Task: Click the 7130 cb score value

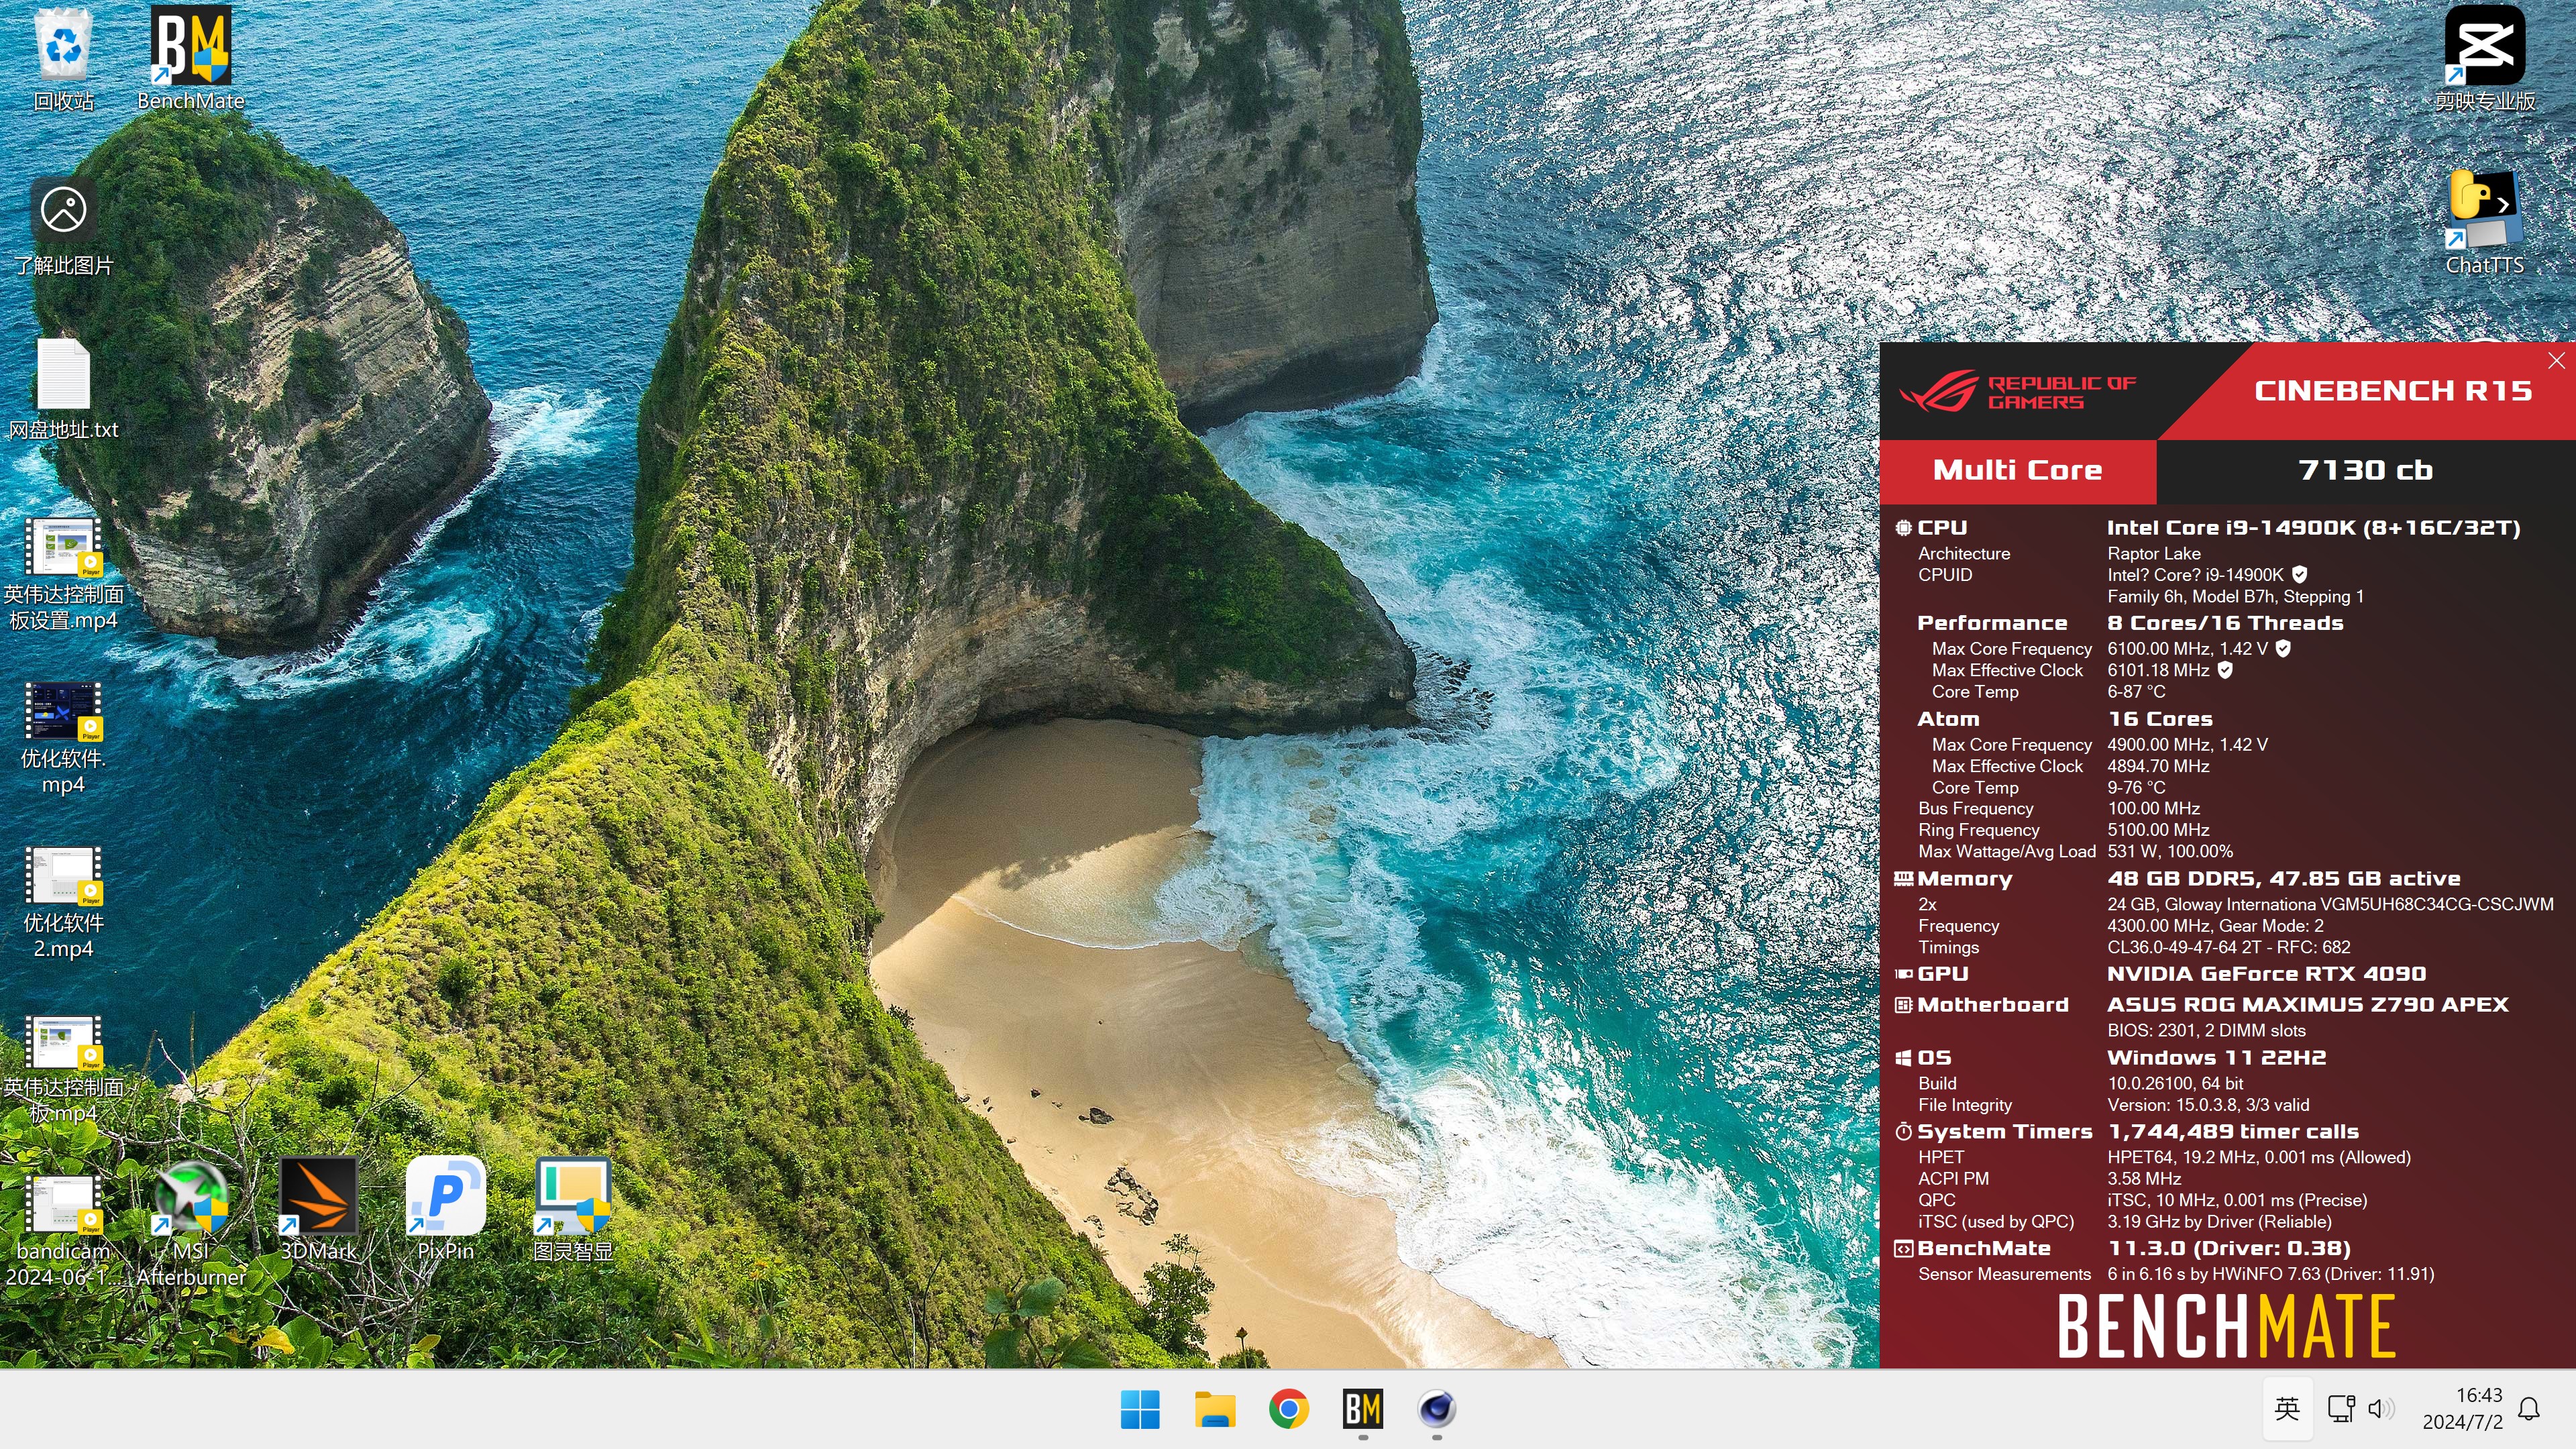Action: tap(2365, 470)
